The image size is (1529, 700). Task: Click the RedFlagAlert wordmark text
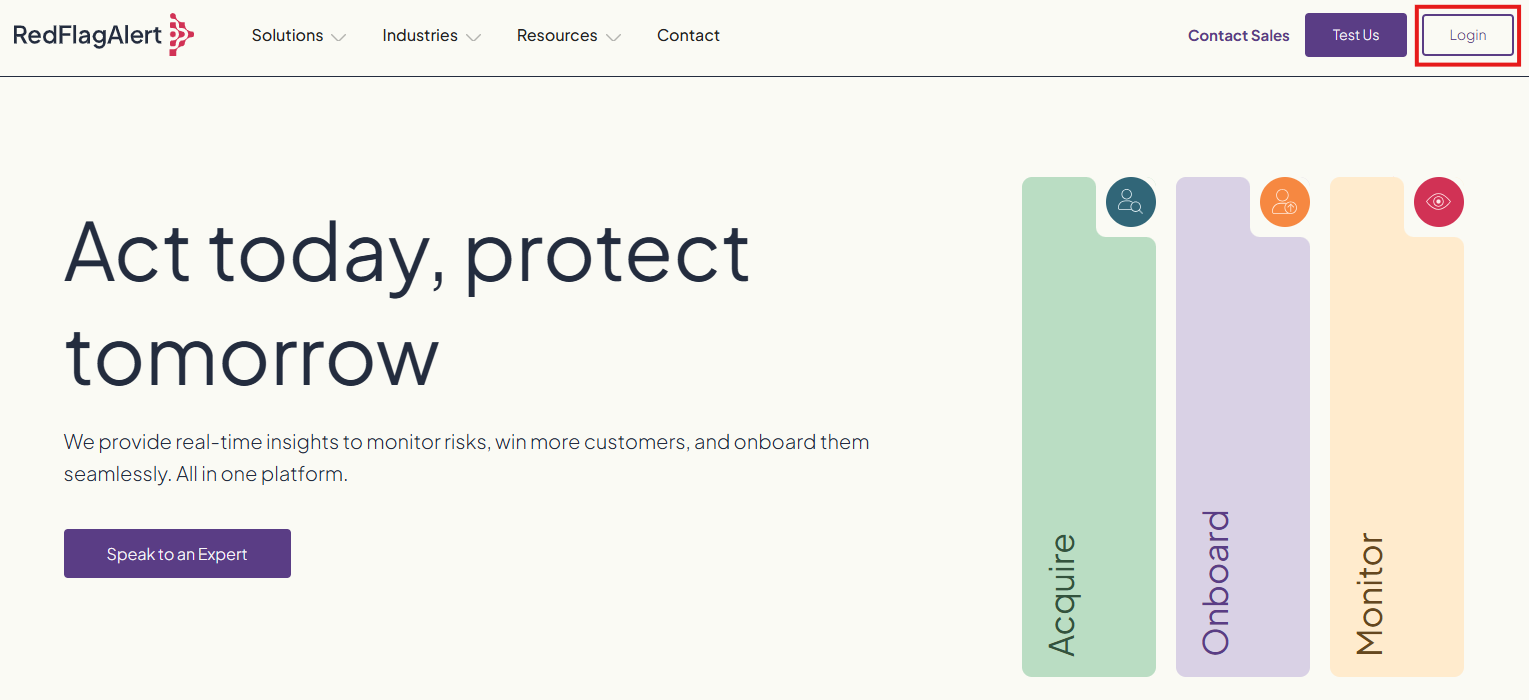coord(88,35)
